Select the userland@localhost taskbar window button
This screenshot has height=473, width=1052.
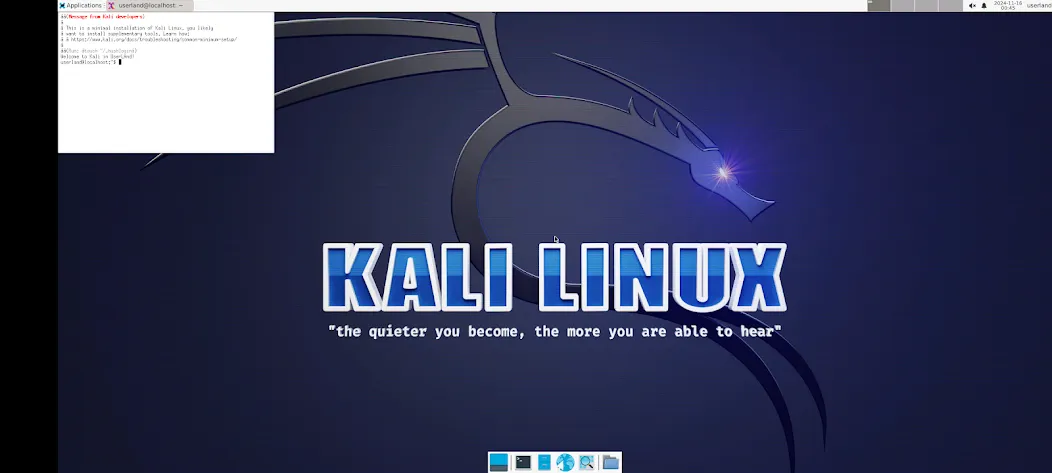[x=150, y=5]
